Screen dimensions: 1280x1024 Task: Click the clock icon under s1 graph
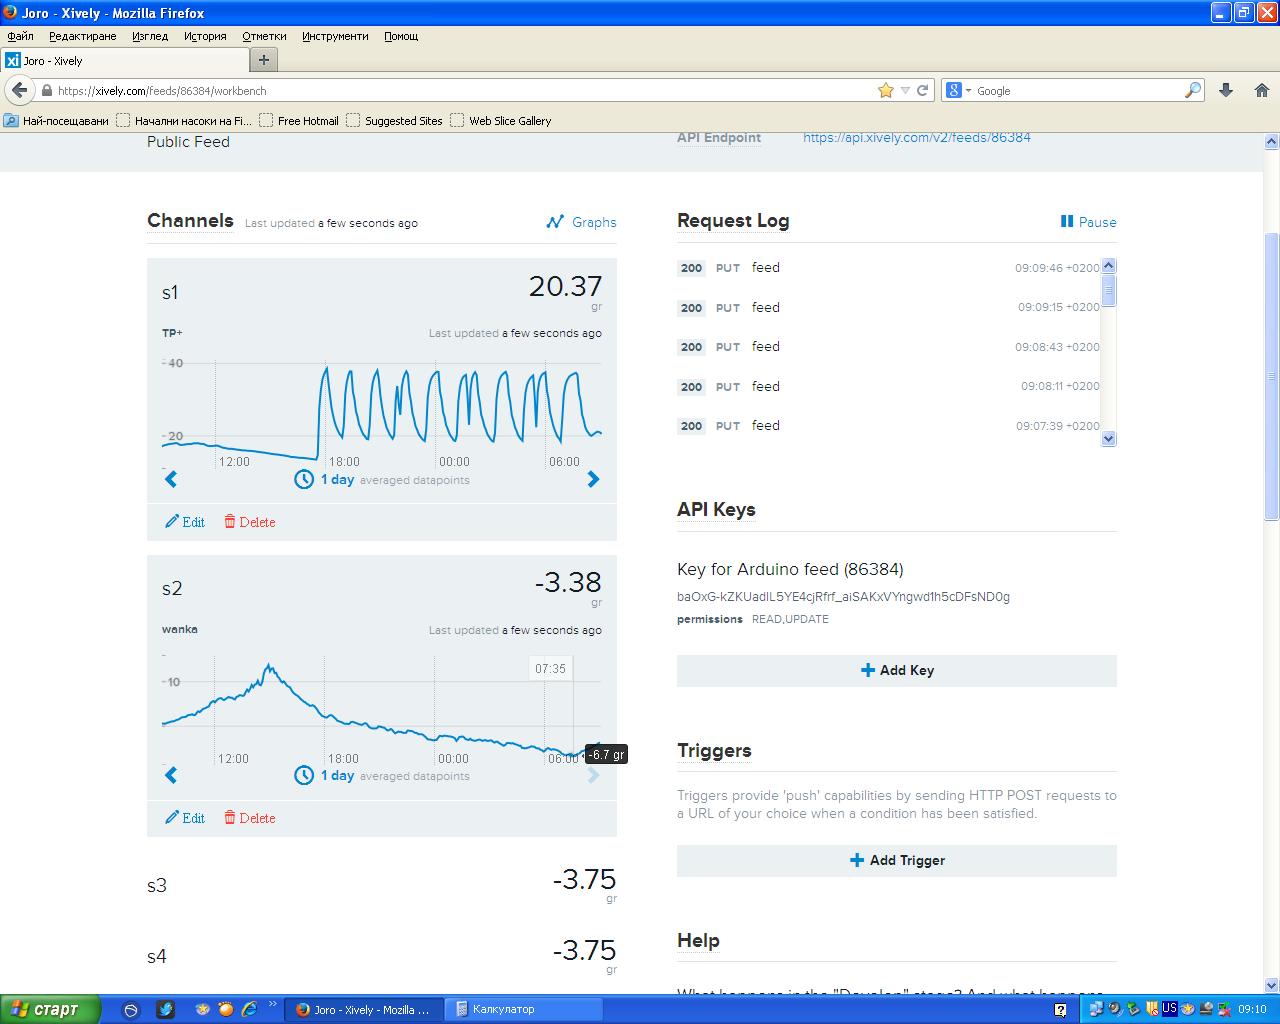pos(304,480)
